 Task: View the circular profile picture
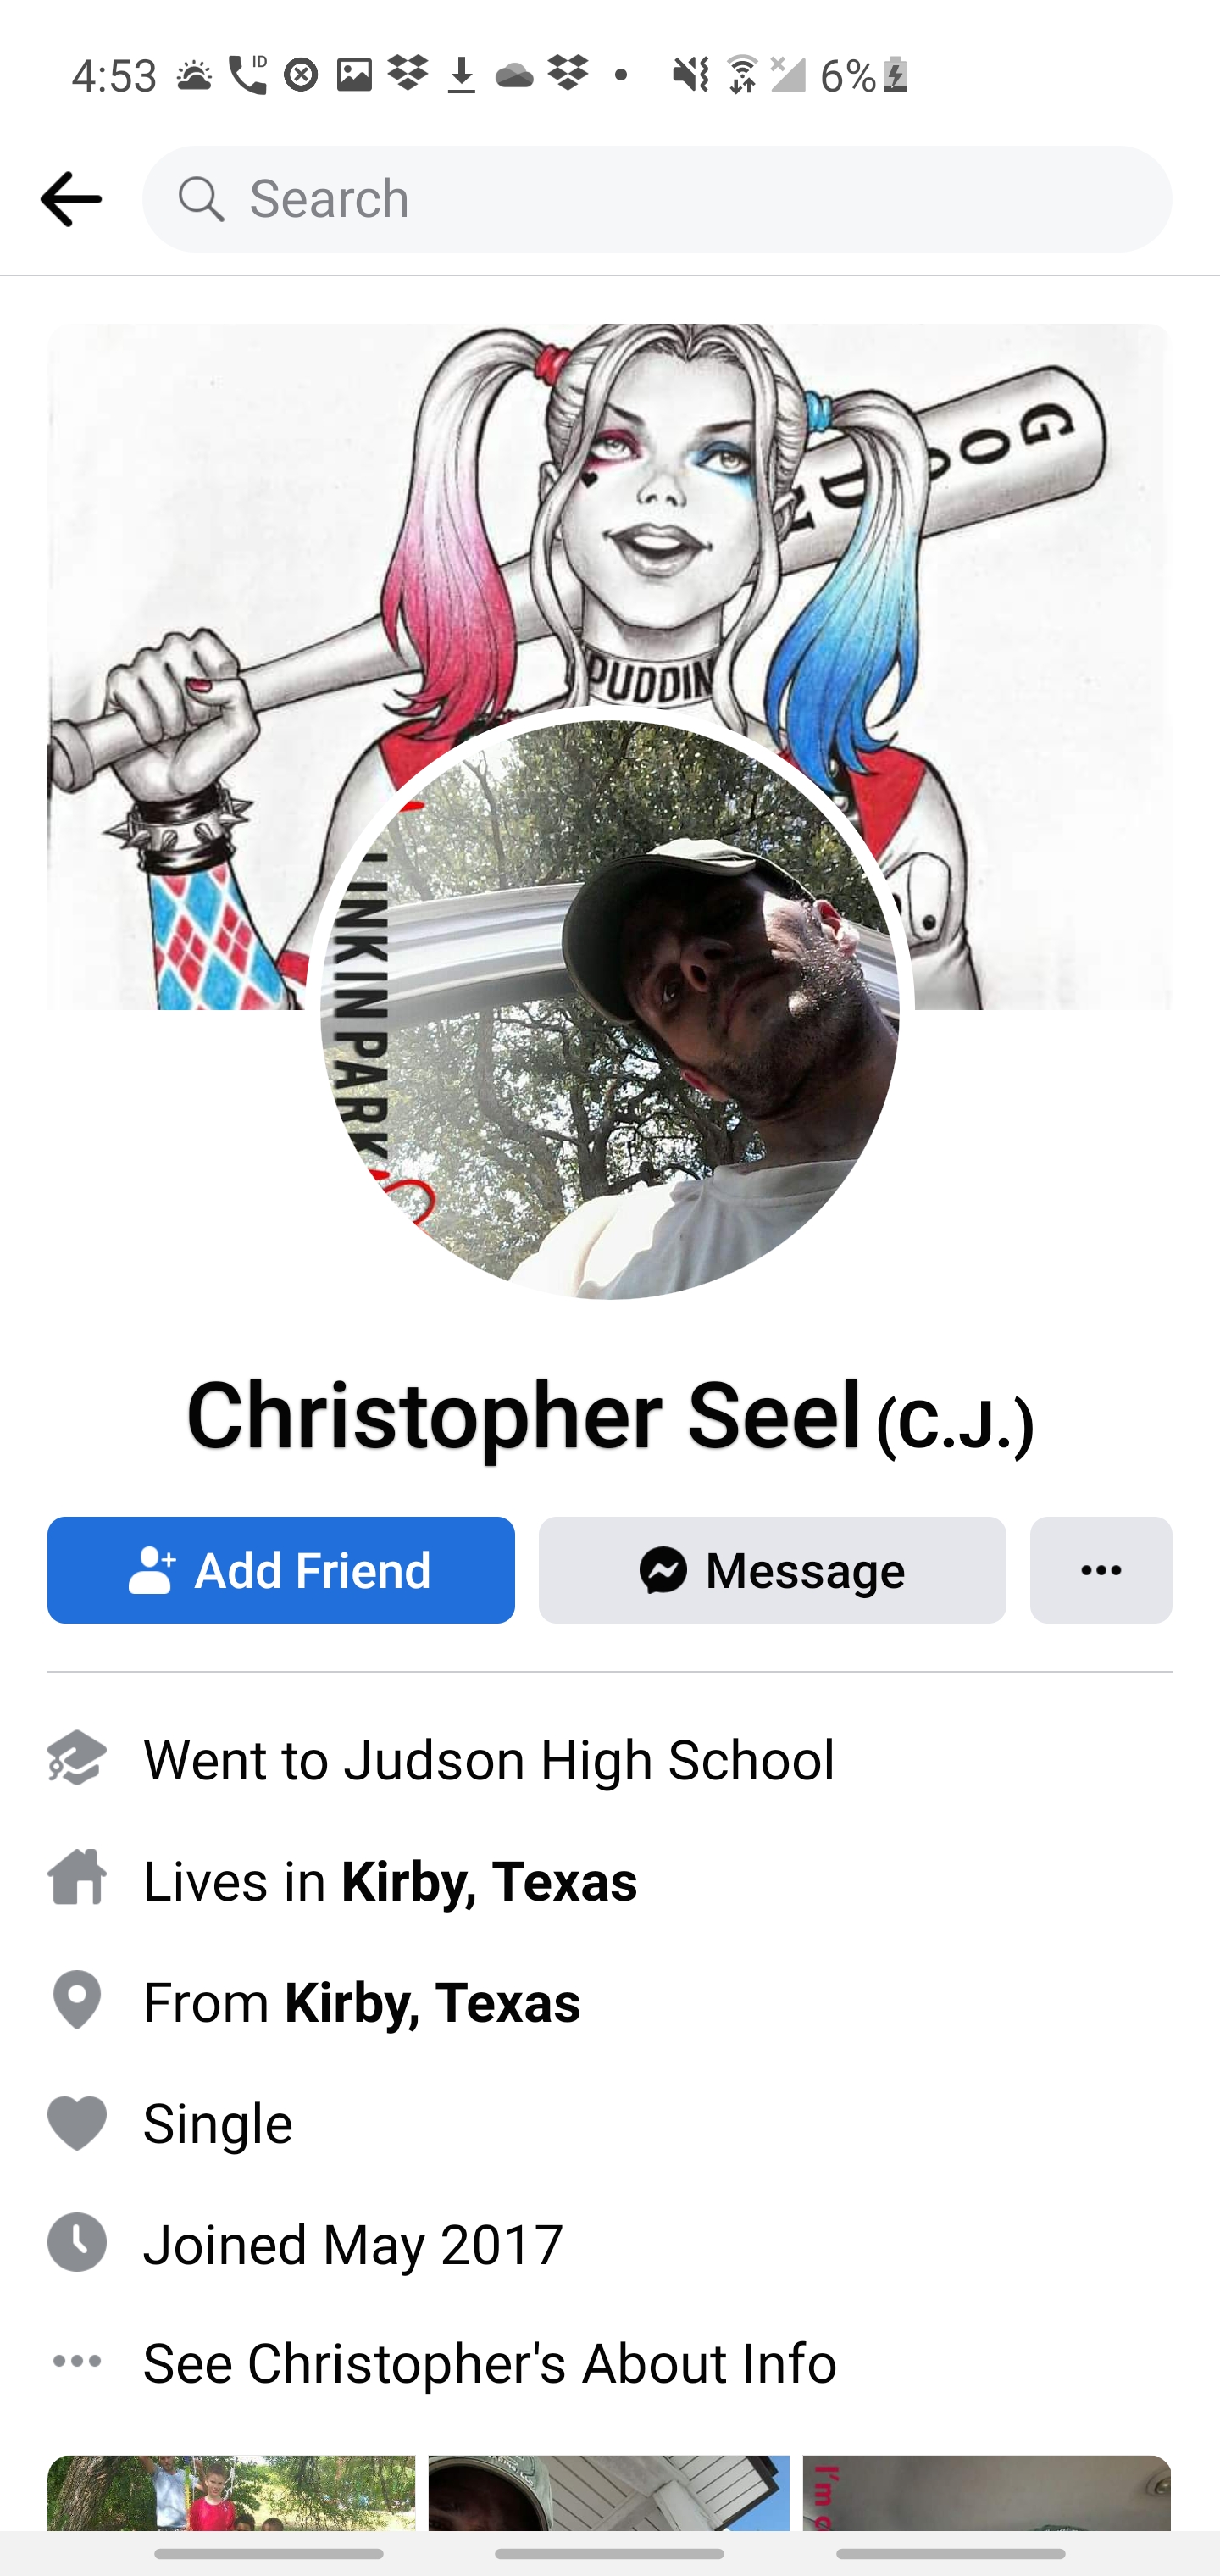click(x=610, y=1009)
